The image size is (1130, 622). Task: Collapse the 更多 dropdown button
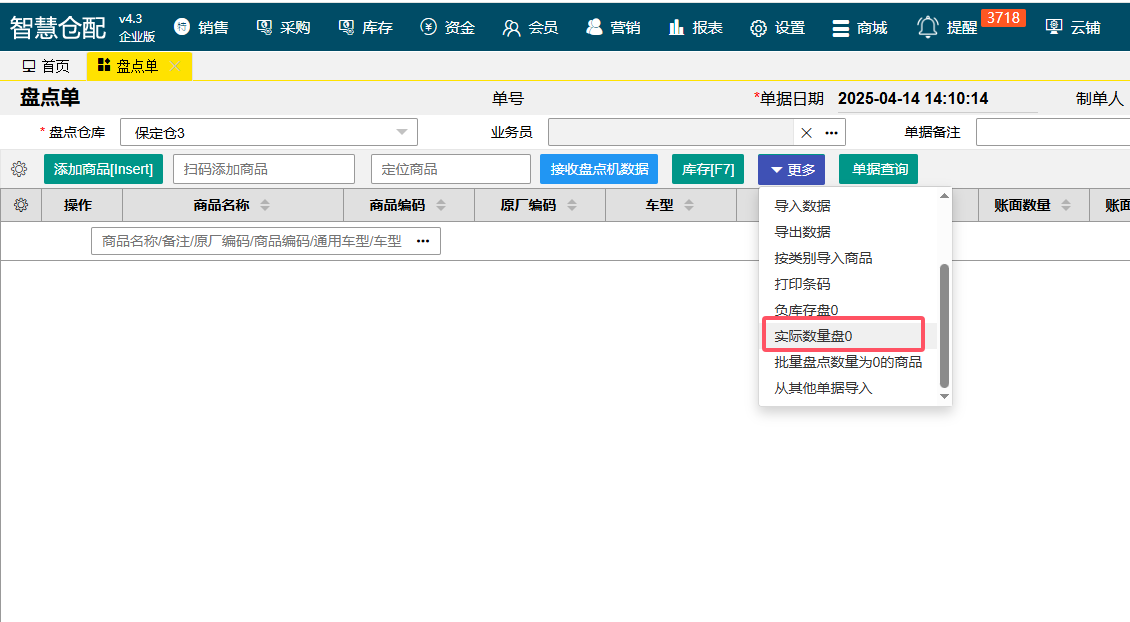pyautogui.click(x=791, y=170)
